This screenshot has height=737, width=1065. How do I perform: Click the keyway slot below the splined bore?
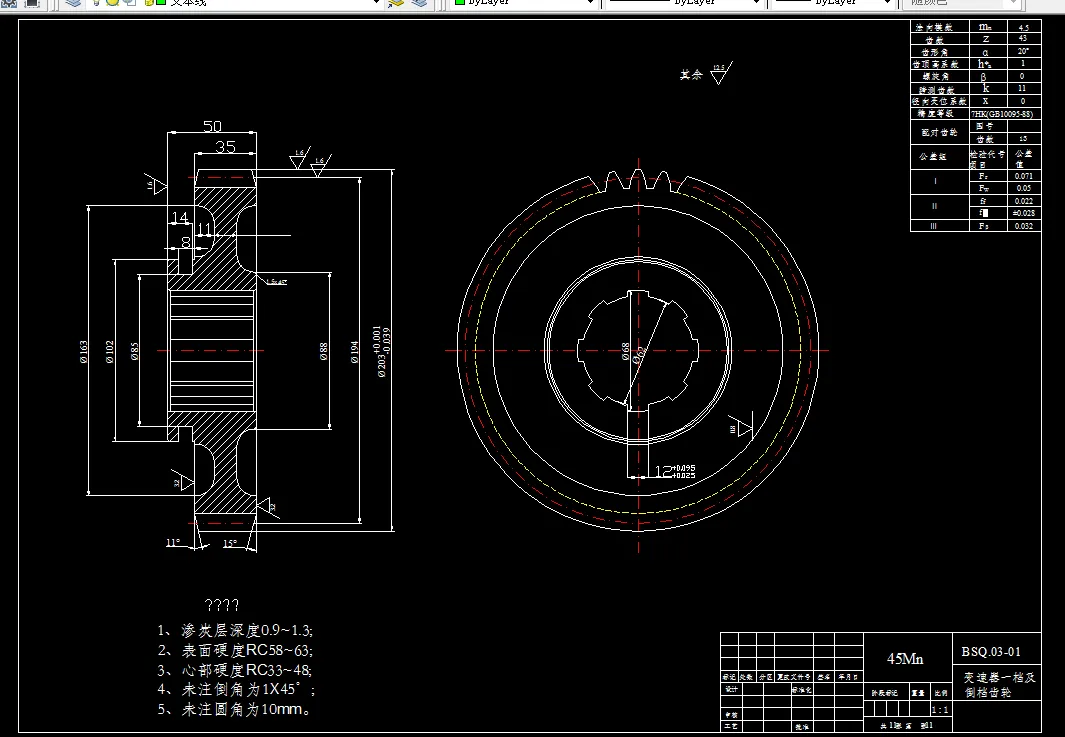(638, 442)
